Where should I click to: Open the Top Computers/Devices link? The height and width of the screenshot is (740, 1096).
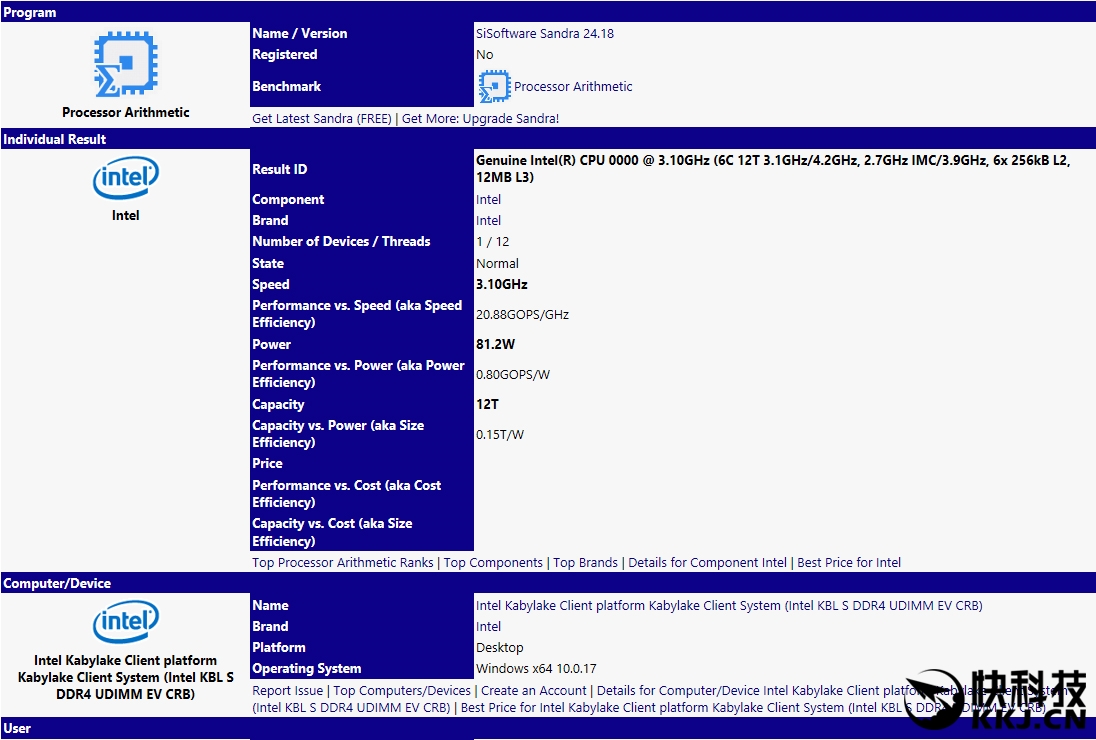tap(402, 690)
